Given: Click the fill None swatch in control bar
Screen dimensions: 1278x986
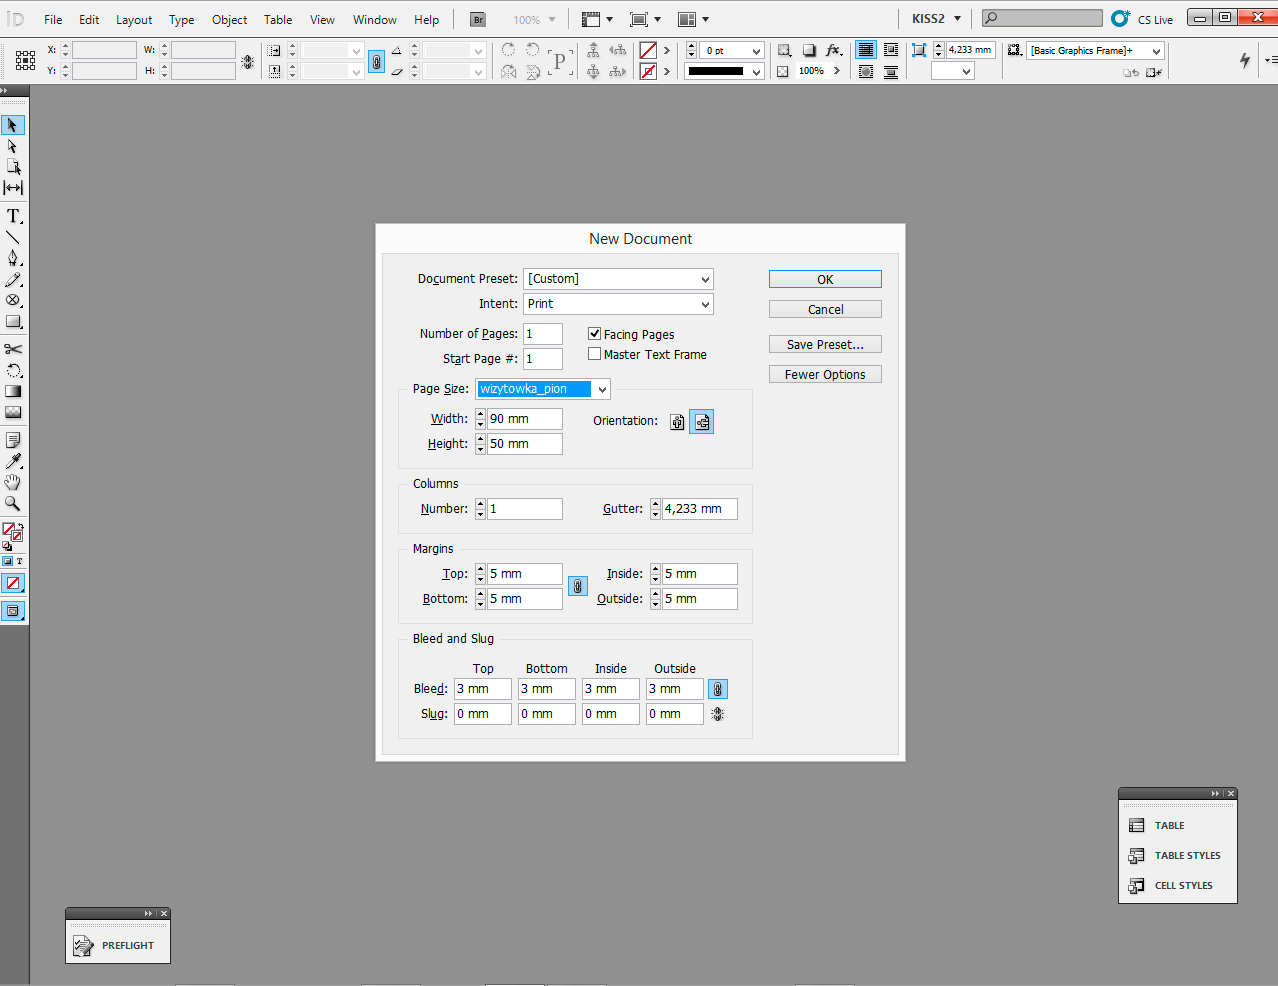Looking at the screenshot, I should 648,50.
